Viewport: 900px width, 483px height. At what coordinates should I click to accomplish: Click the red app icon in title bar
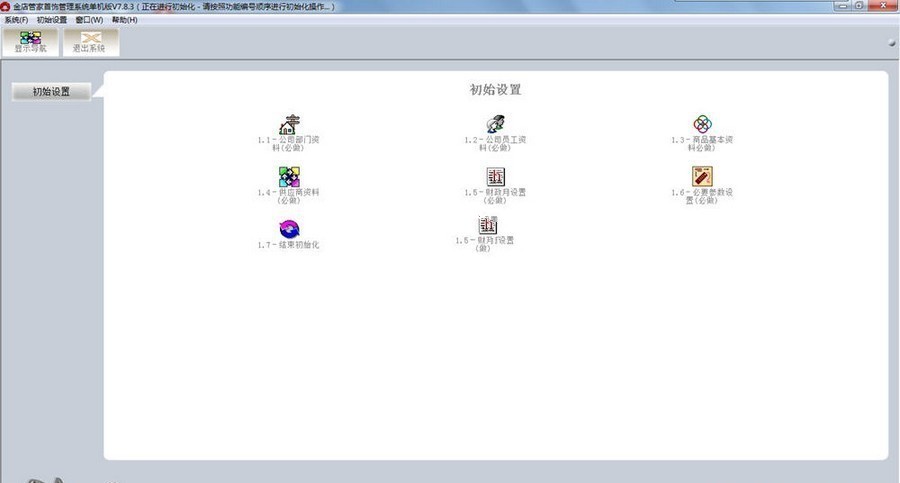[6, 6]
